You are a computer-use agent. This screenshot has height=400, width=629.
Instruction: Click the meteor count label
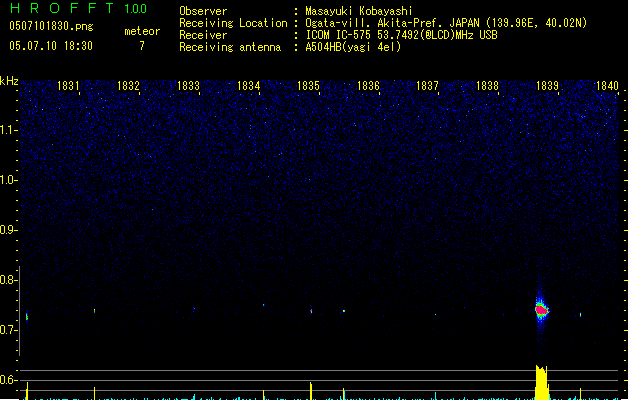(142, 31)
